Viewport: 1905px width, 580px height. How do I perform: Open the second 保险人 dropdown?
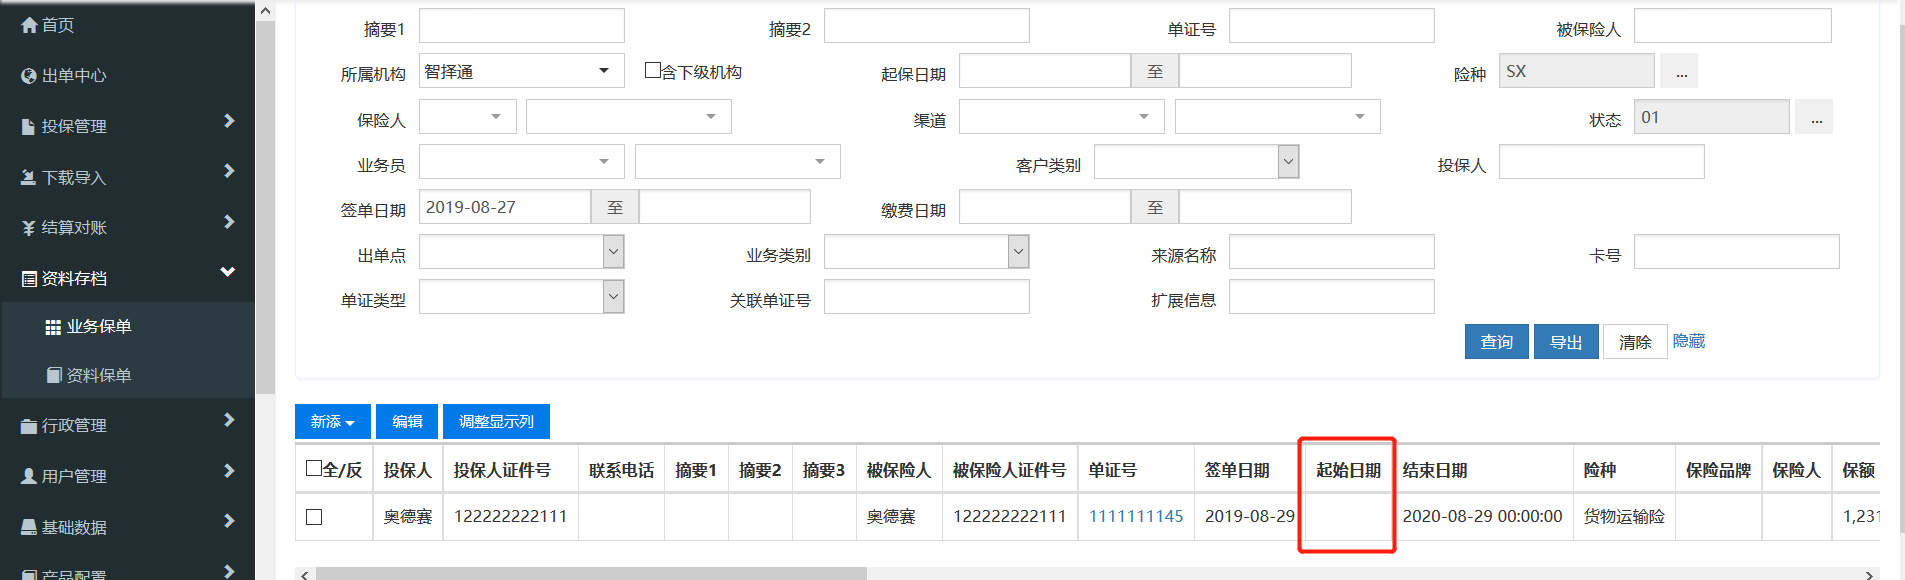click(x=628, y=117)
